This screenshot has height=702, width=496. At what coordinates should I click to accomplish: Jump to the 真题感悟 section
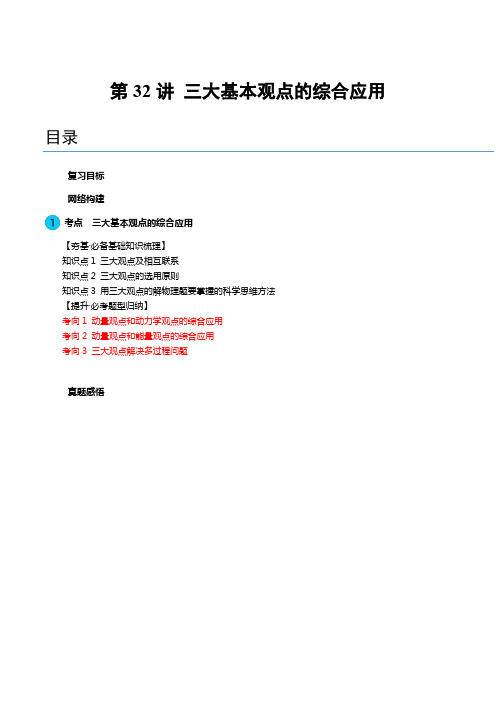86,392
